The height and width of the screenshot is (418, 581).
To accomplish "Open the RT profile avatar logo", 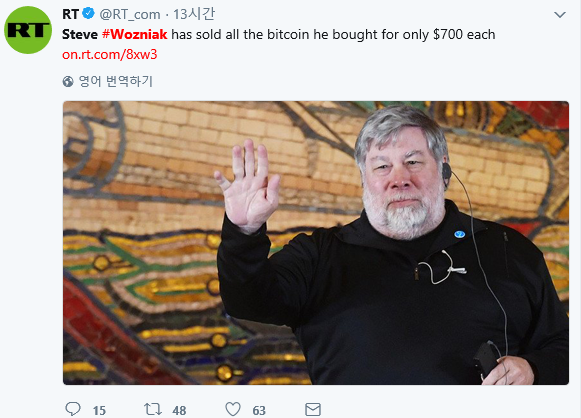I will pyautogui.click(x=28, y=30).
